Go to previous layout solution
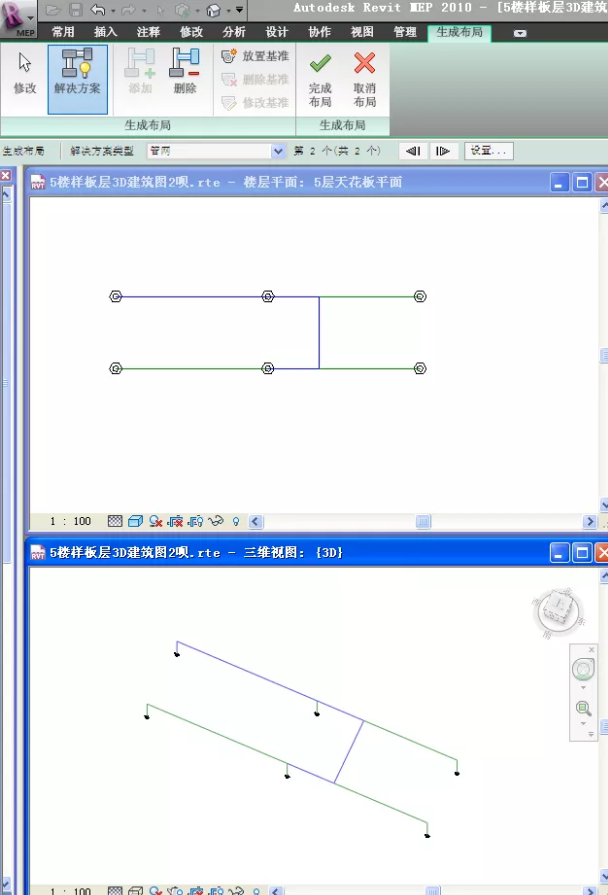608x895 pixels. (x=413, y=151)
